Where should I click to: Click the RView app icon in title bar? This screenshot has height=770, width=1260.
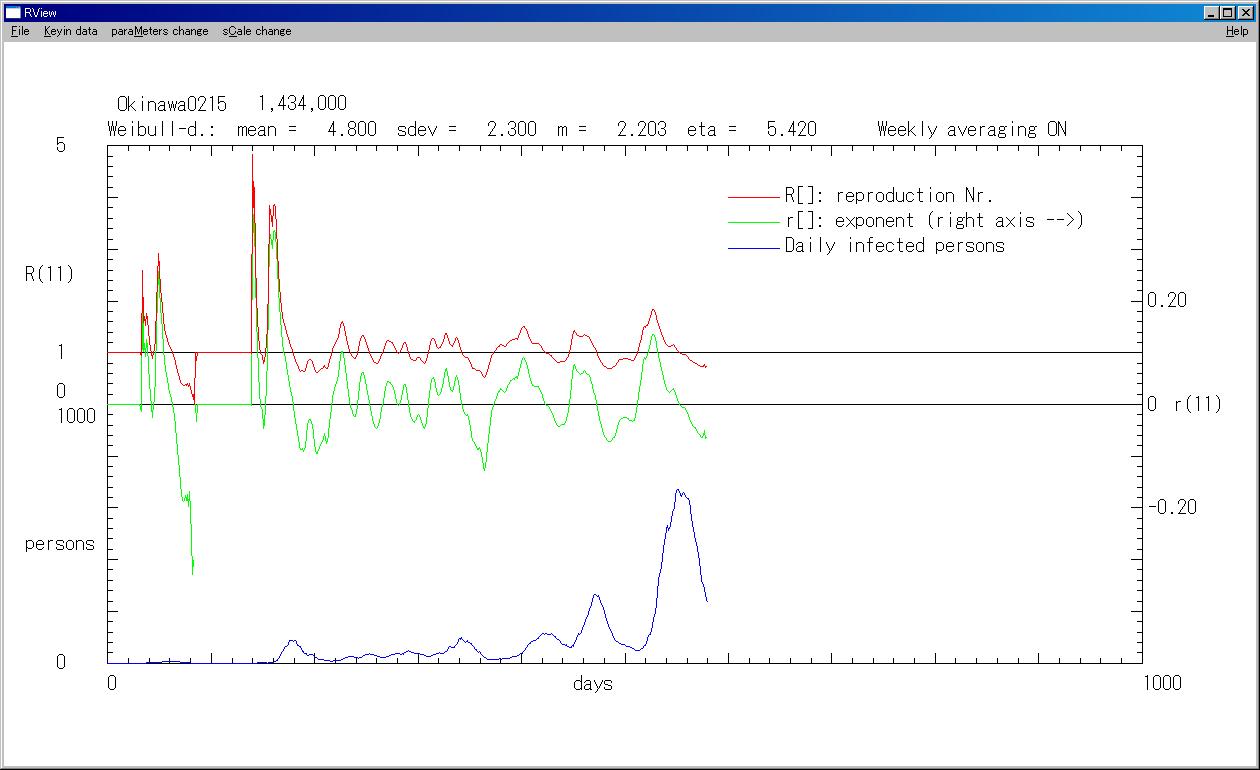(13, 13)
